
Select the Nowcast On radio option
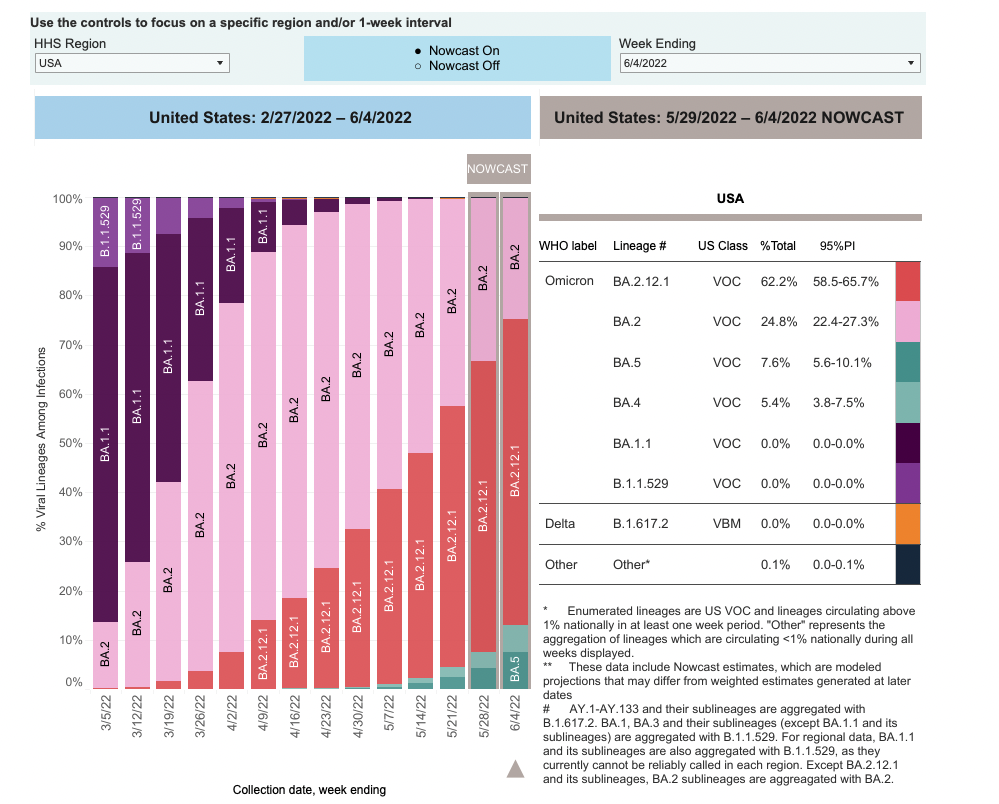[x=418, y=51]
